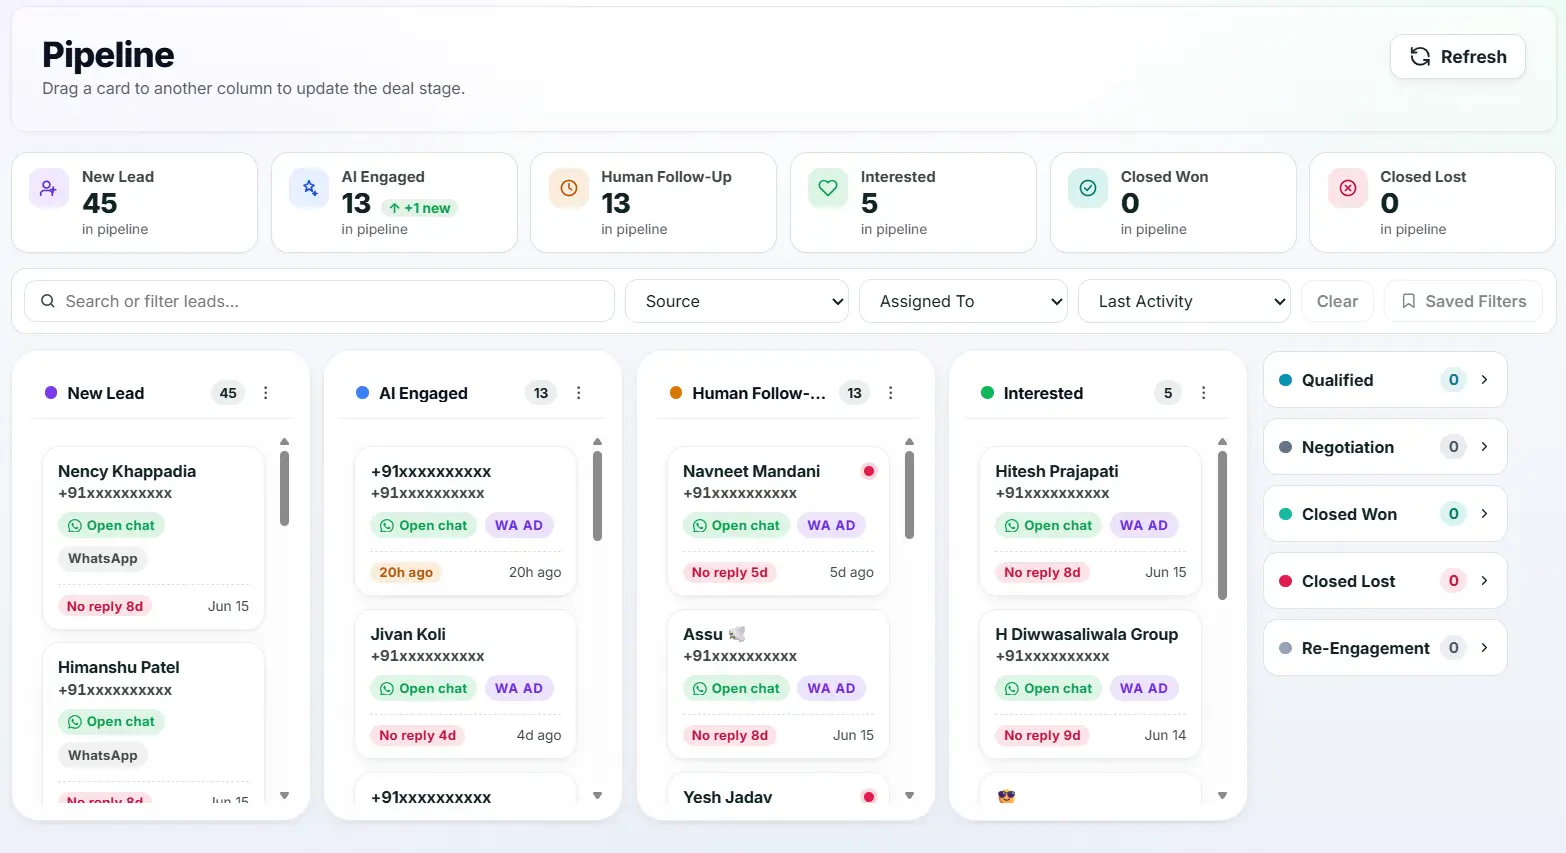Click No reply 4d badge
This screenshot has width=1566, height=853.
(x=418, y=735)
